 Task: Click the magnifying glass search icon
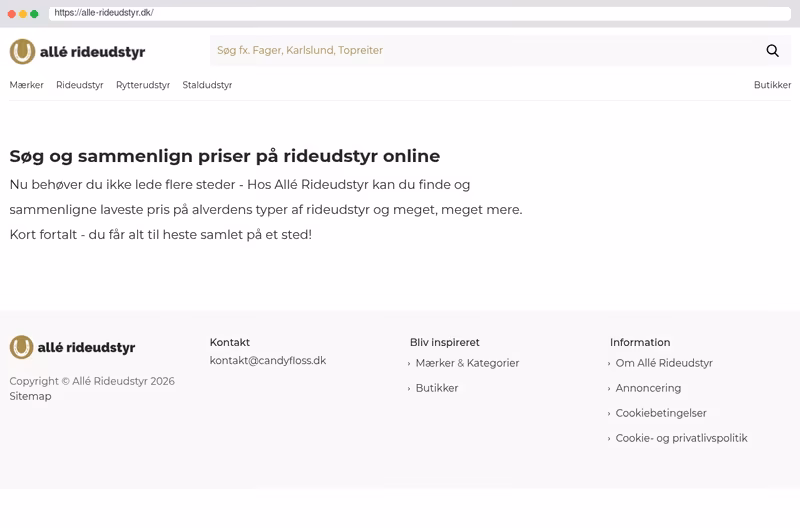[x=772, y=51]
